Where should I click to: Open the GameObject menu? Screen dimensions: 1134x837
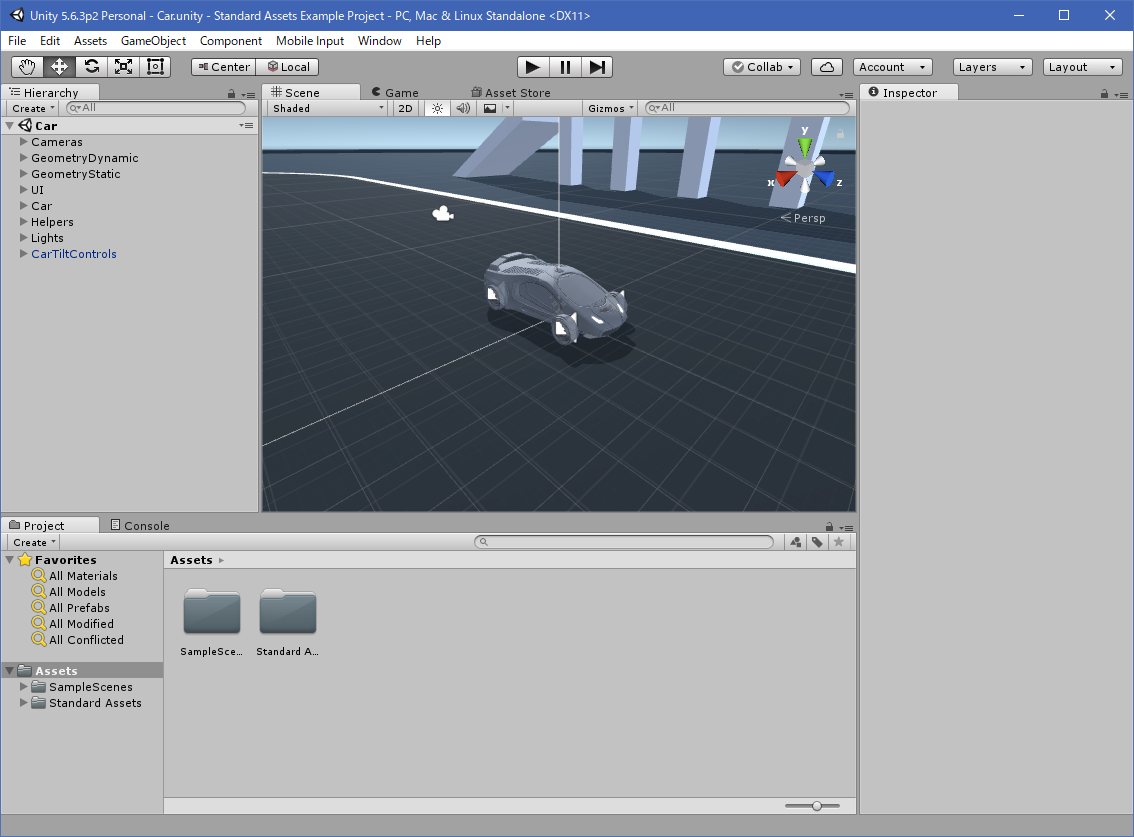pos(153,41)
